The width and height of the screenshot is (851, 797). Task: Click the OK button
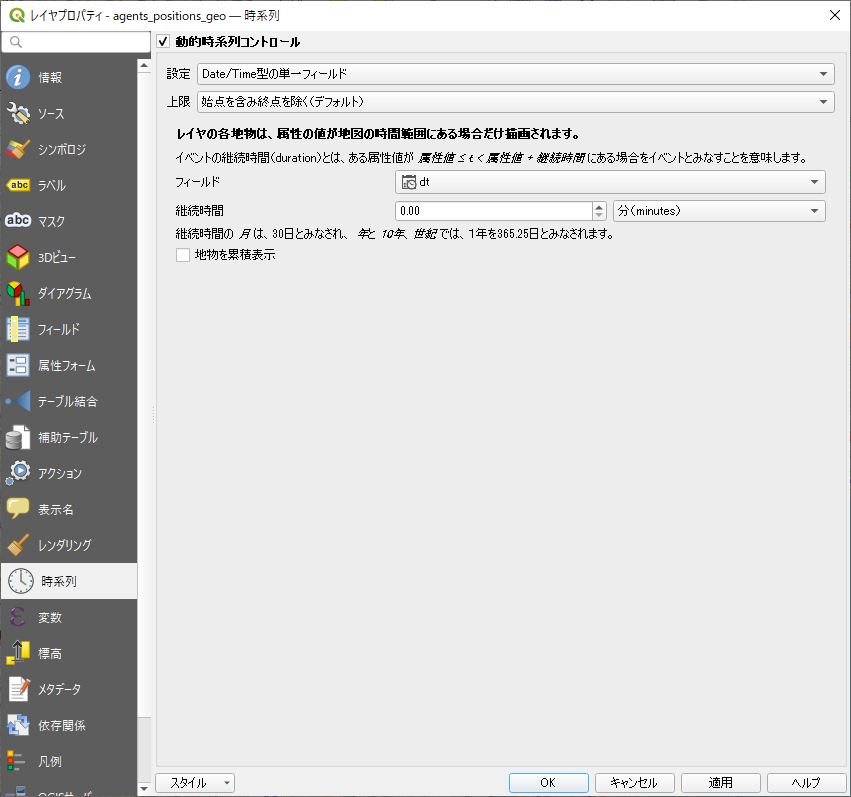click(x=547, y=783)
